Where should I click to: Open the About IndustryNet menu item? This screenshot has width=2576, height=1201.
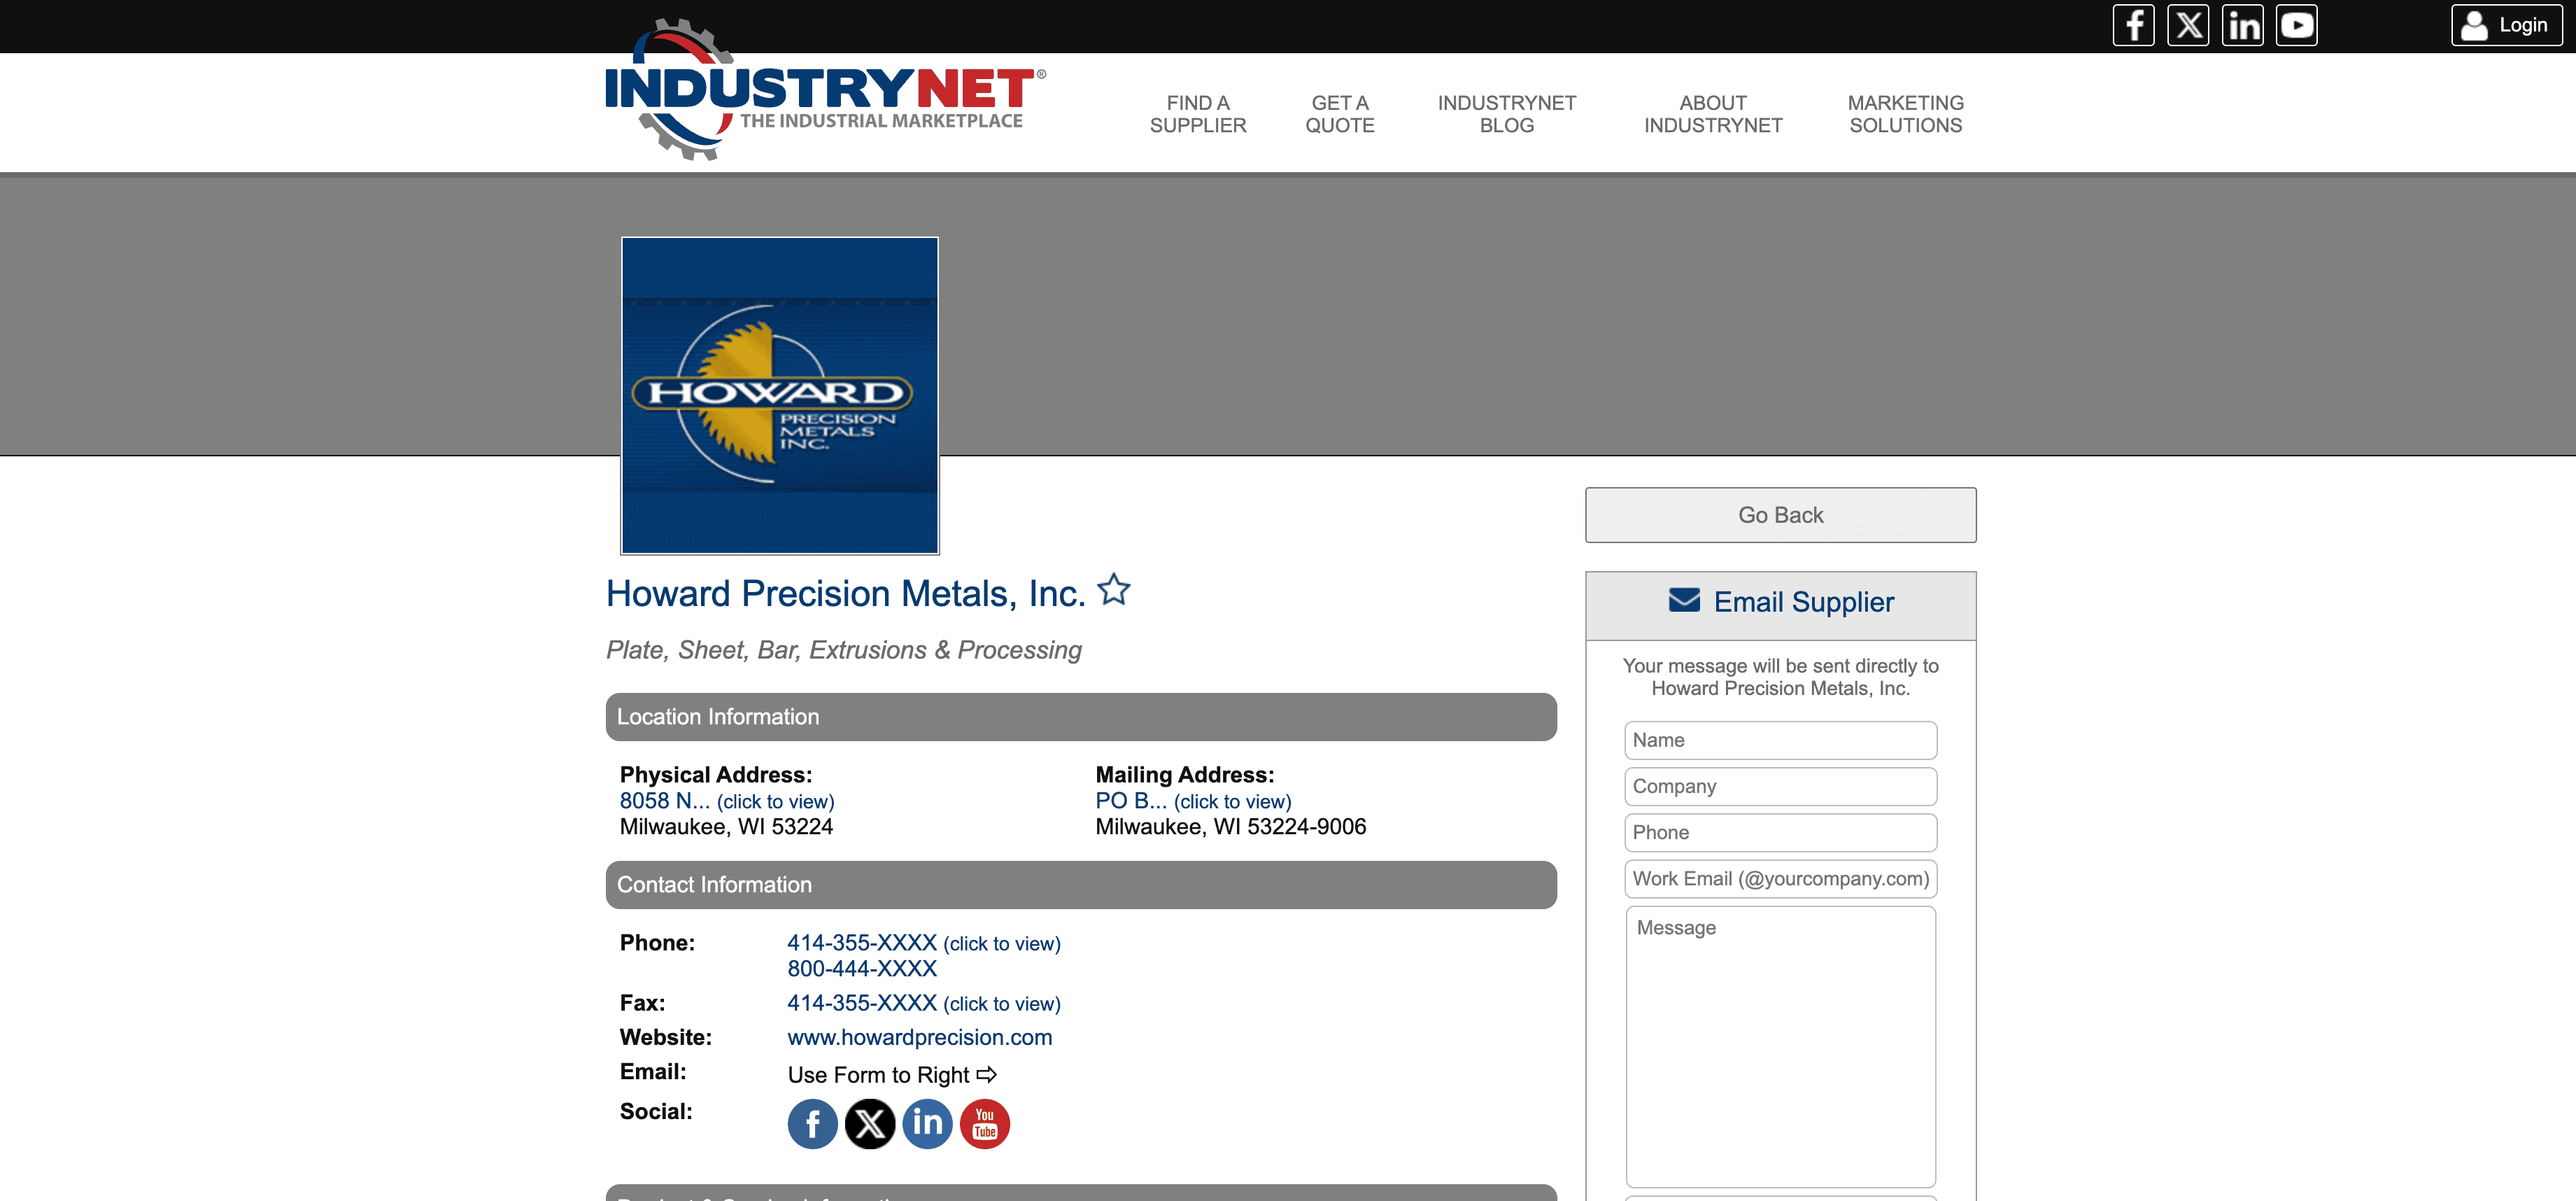click(x=1713, y=114)
